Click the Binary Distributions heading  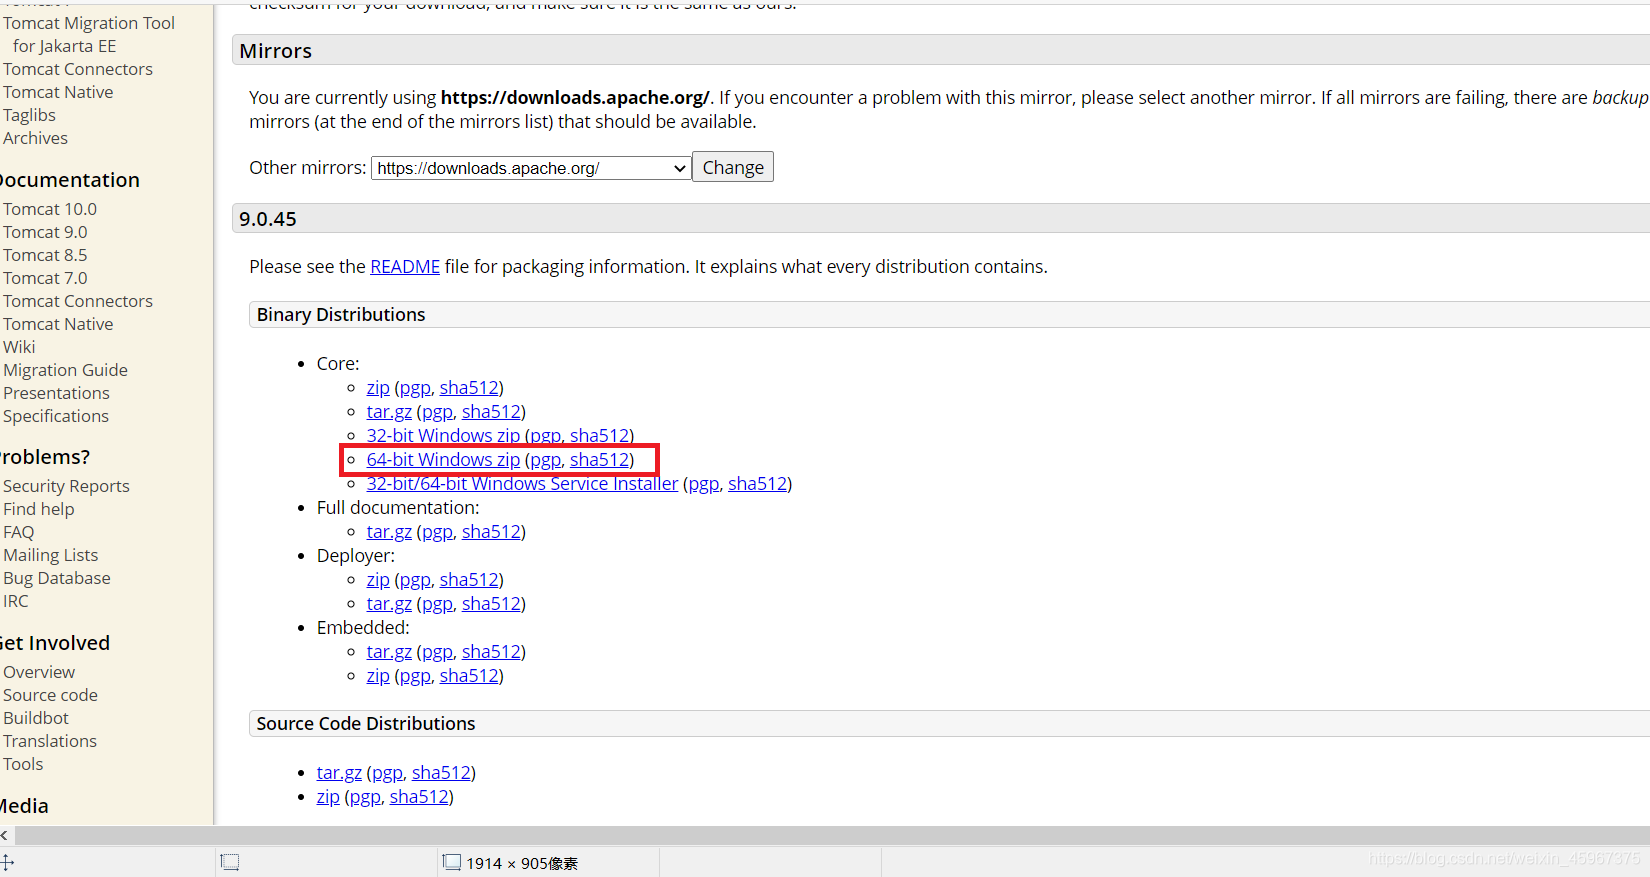pos(341,315)
